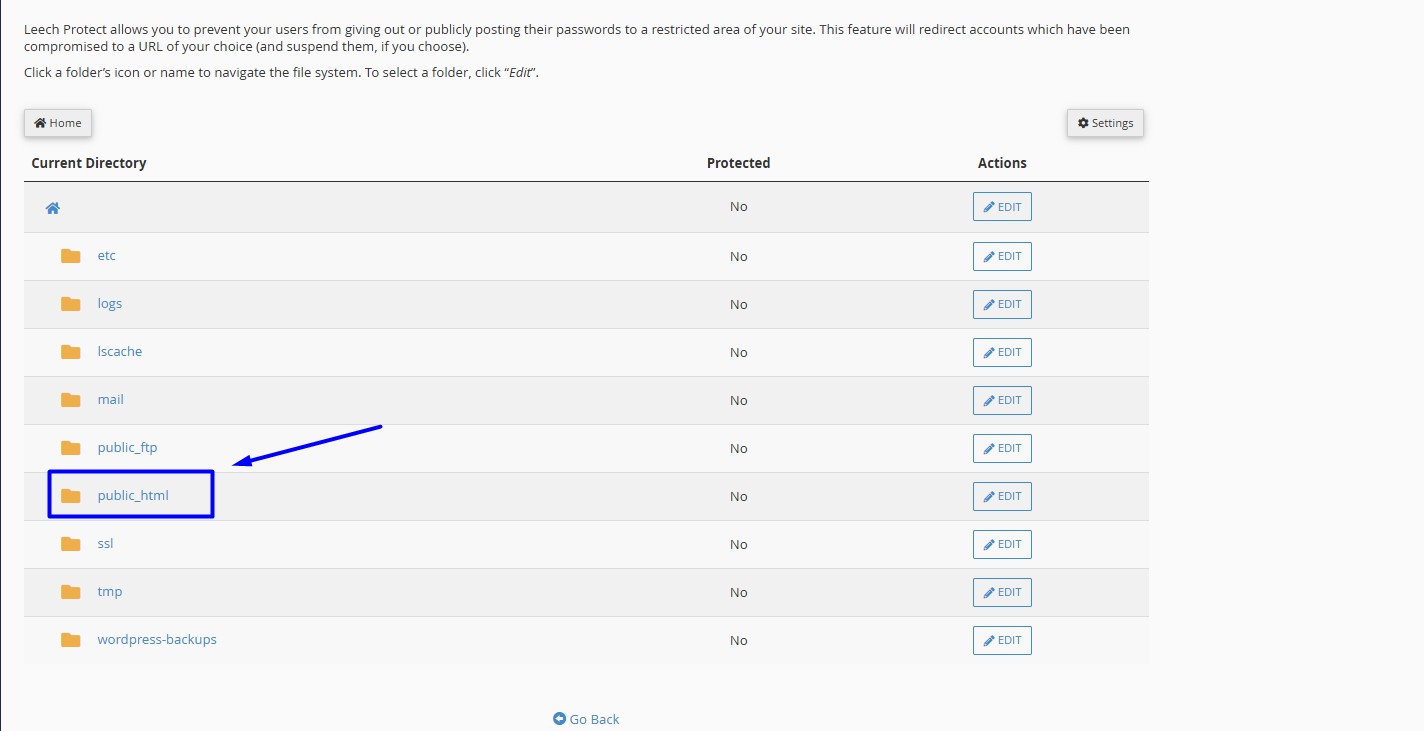The height and width of the screenshot is (731, 1424).
Task: Navigate into the tmp folder name
Action: (110, 592)
